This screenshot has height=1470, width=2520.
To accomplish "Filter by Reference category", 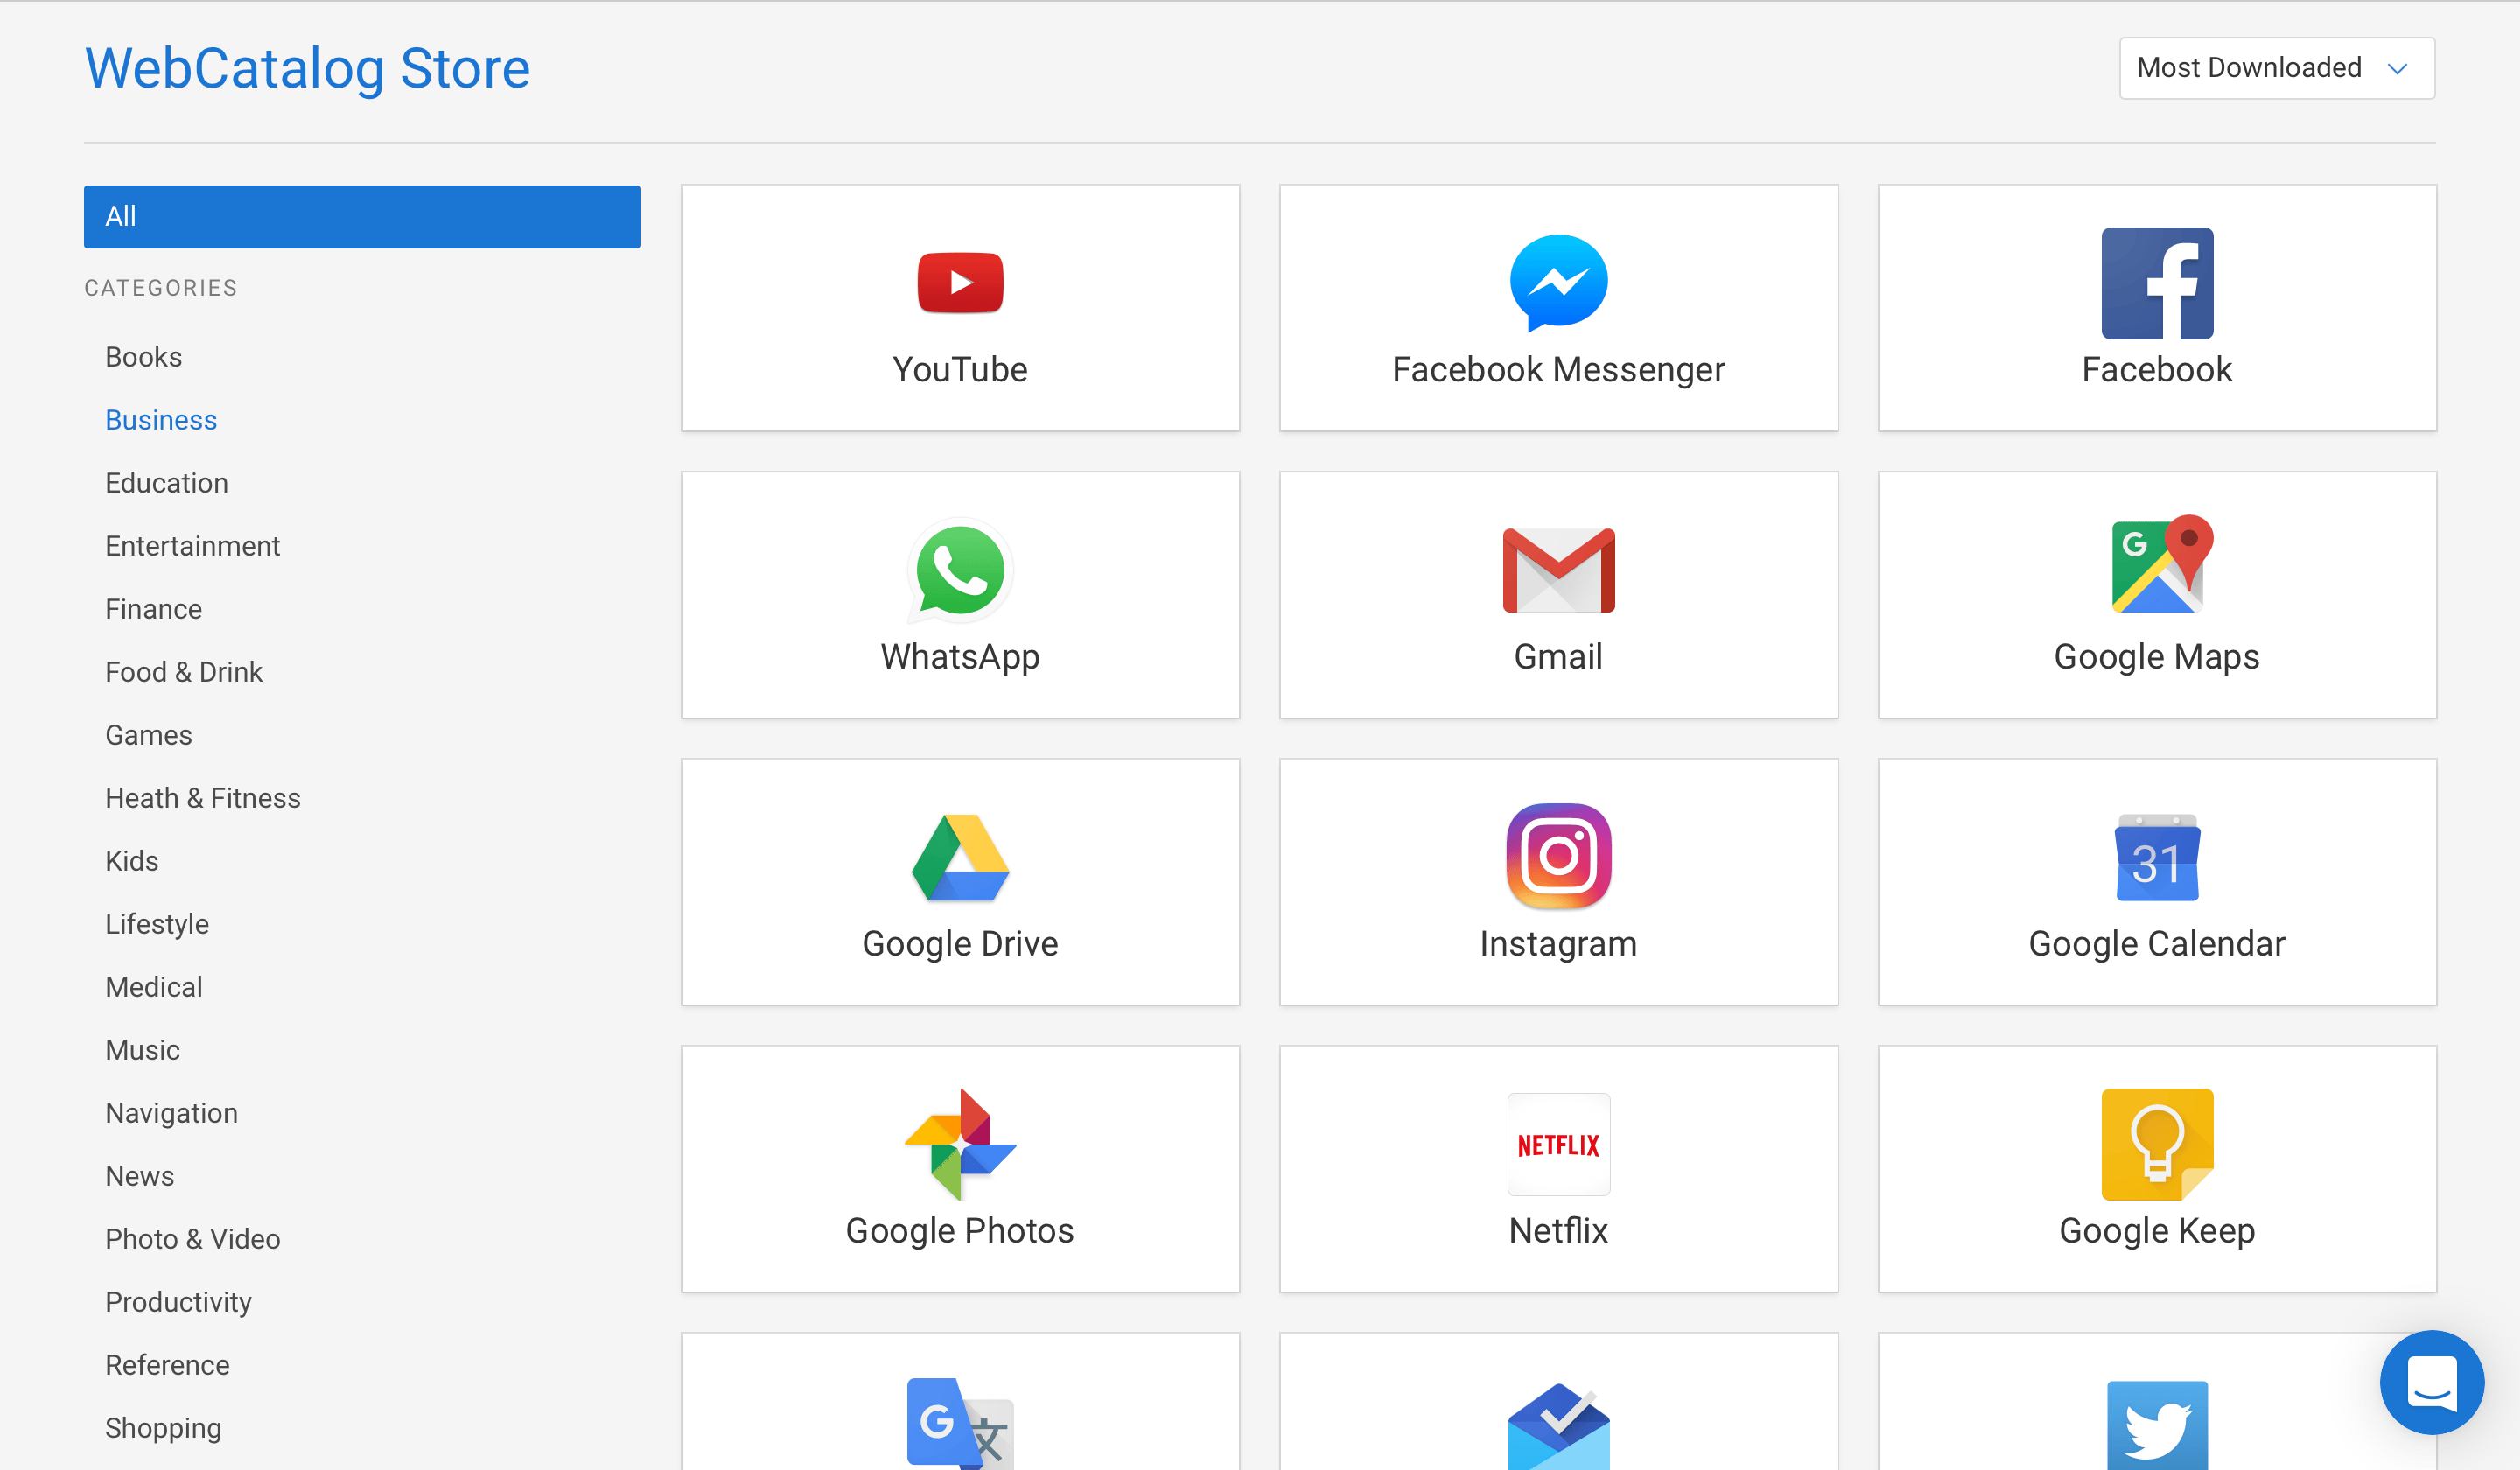I will click(168, 1365).
